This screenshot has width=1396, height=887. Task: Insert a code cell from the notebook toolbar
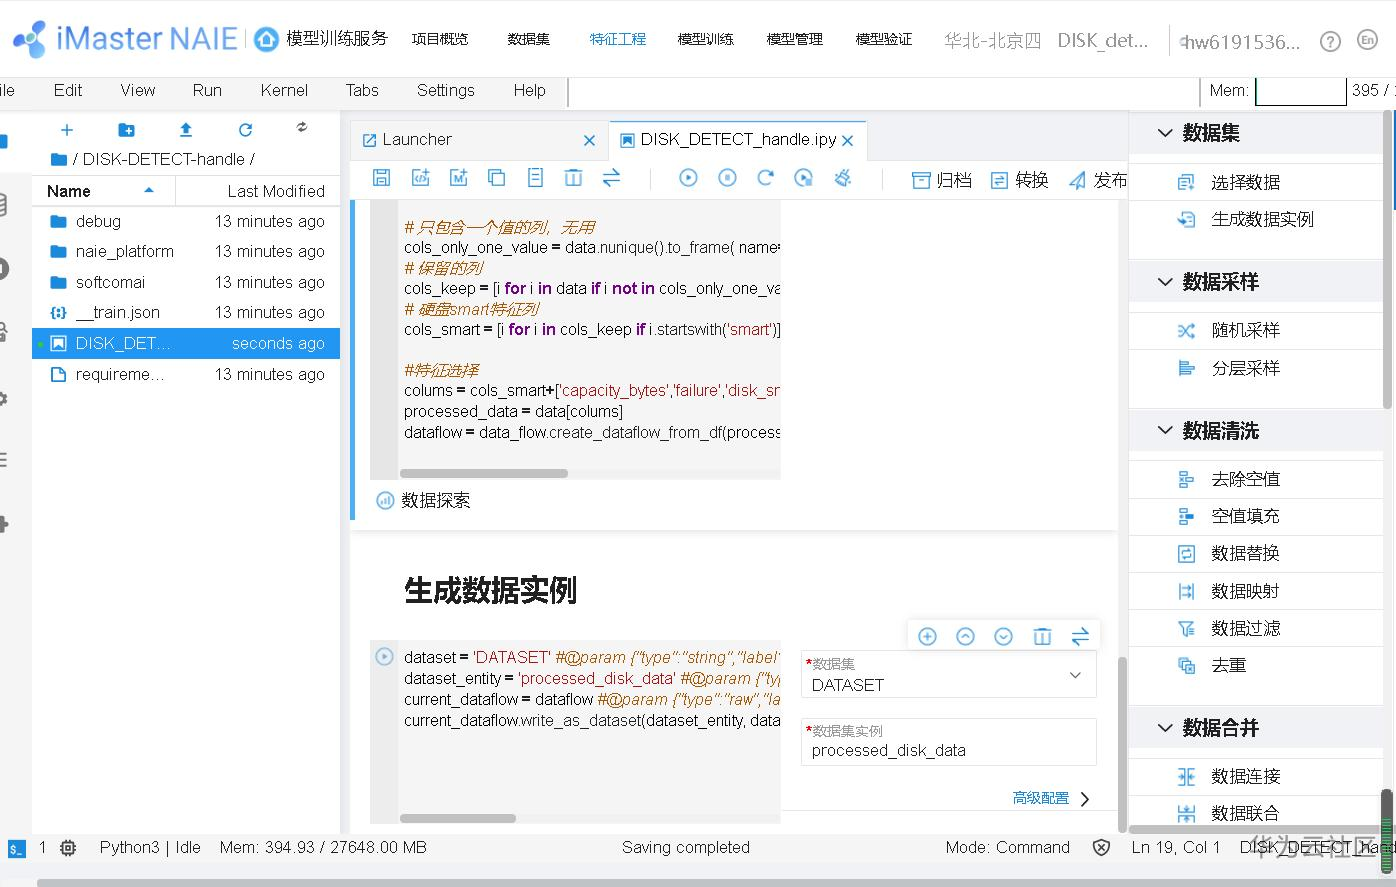pos(420,178)
